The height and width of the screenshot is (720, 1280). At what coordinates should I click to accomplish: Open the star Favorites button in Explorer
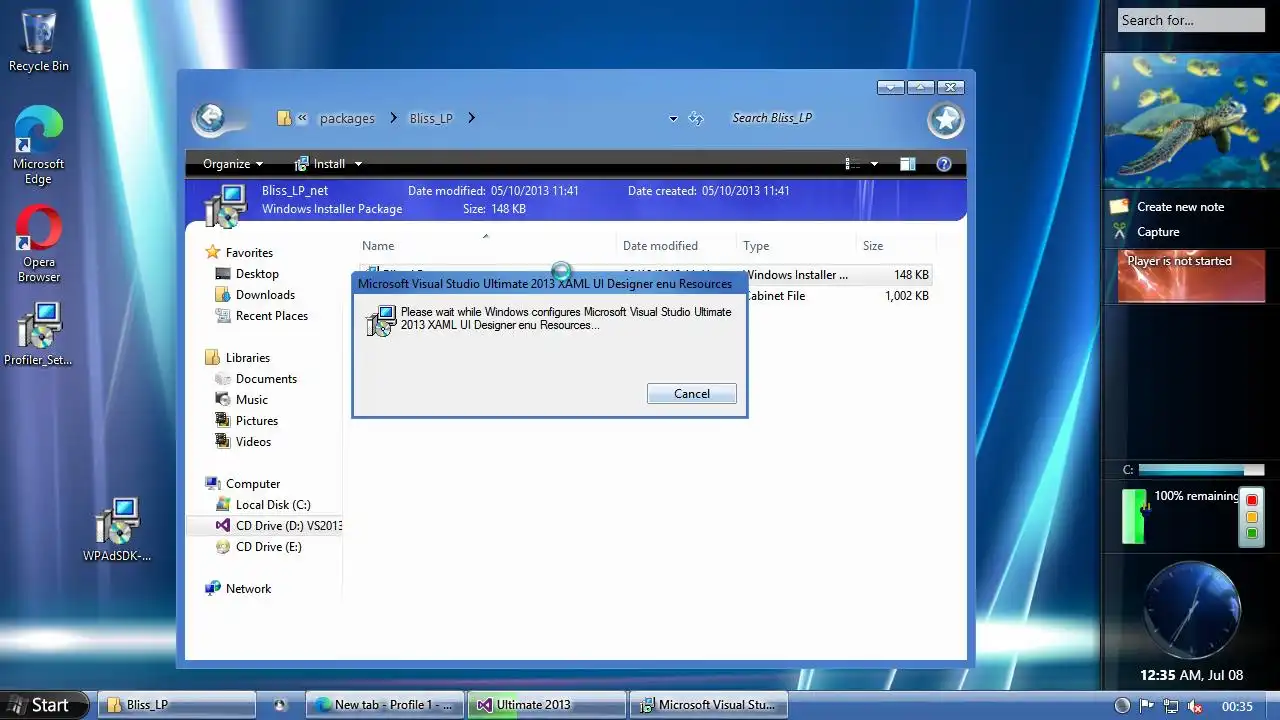click(945, 120)
